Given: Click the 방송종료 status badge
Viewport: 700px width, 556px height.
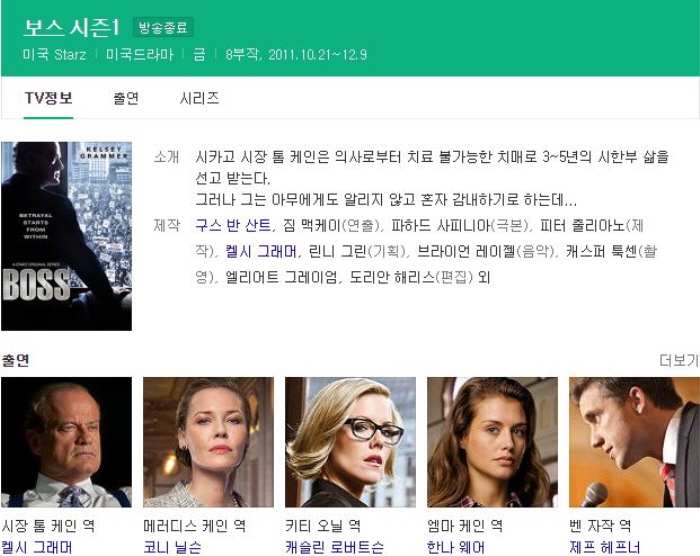Looking at the screenshot, I should point(163,28).
